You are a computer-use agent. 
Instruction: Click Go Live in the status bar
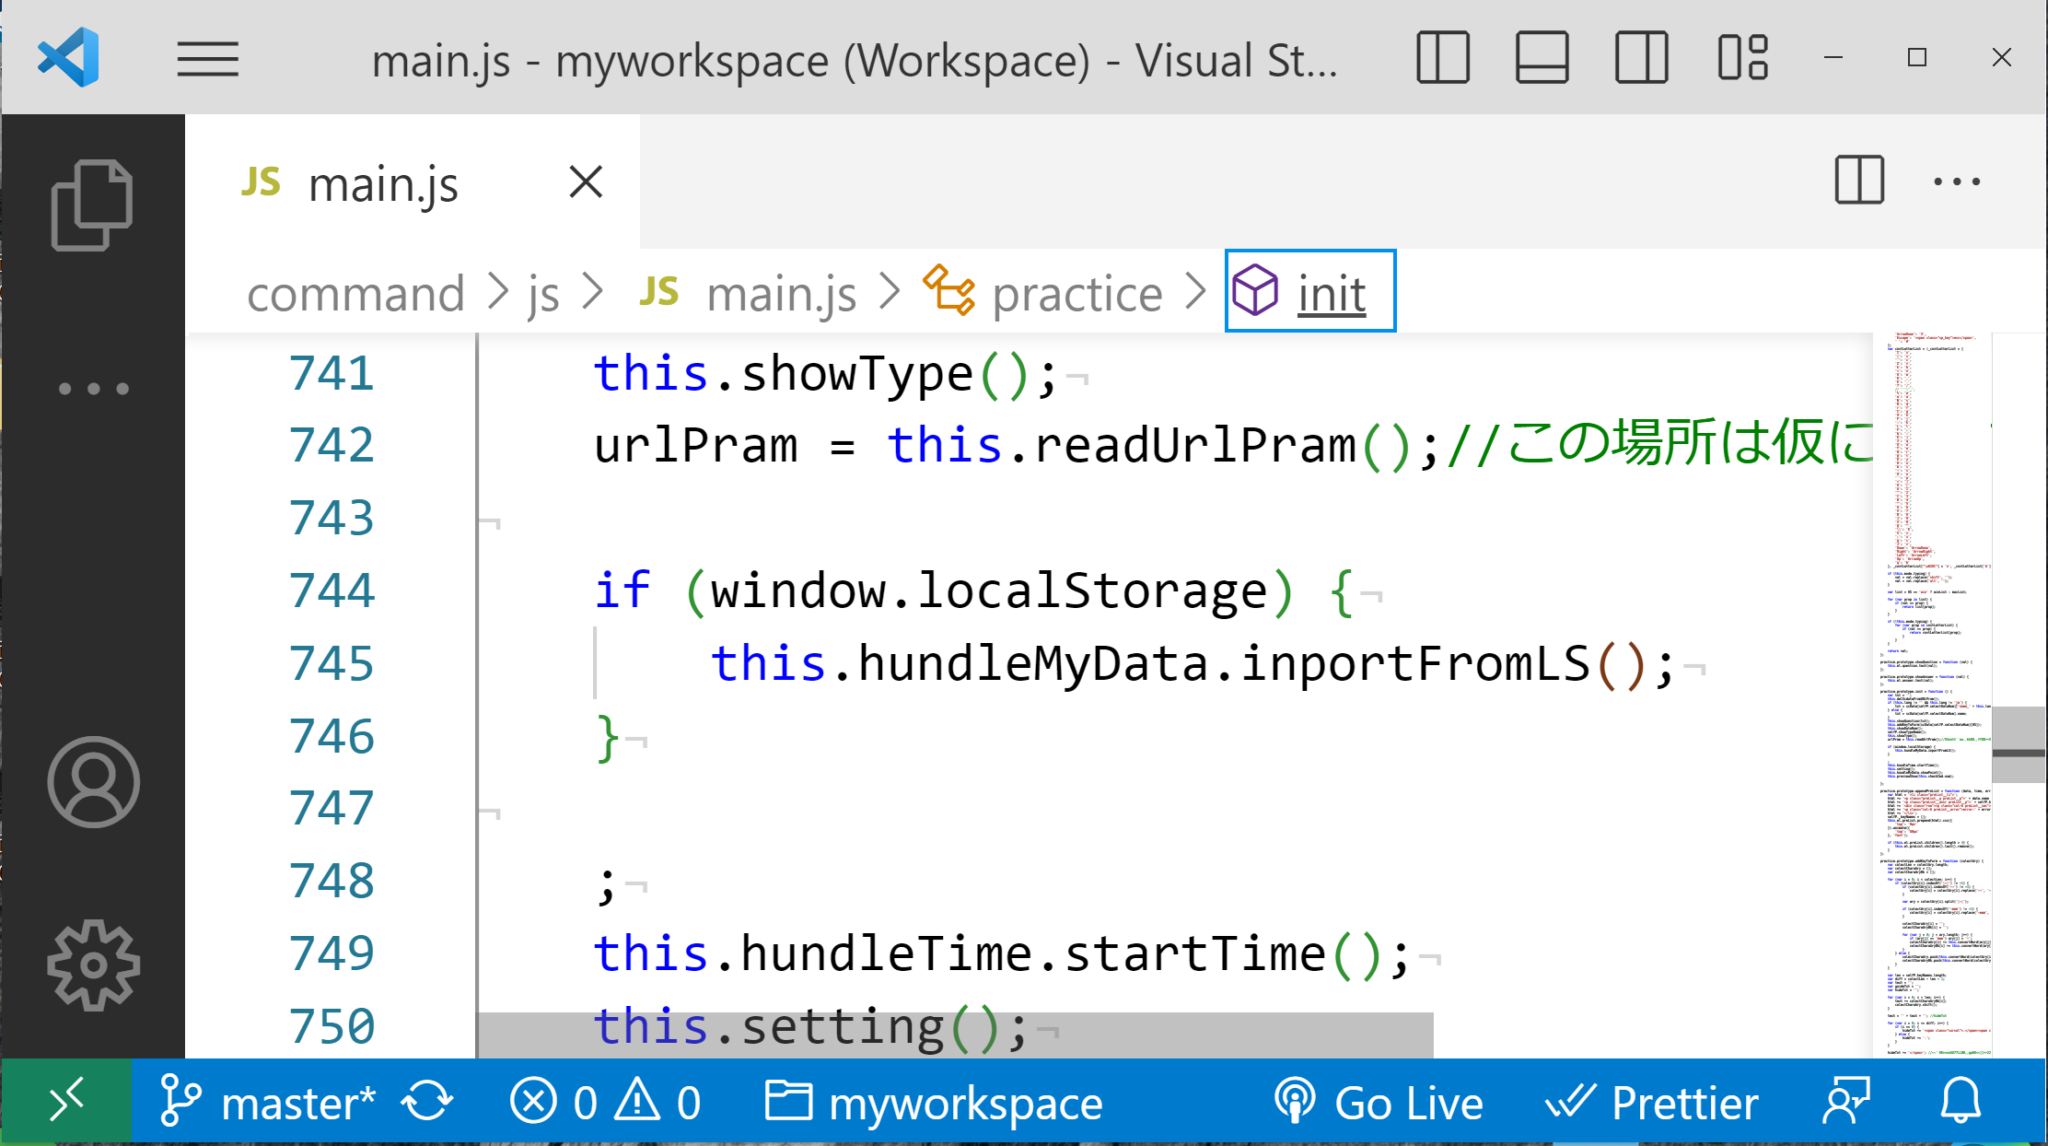coord(1379,1102)
